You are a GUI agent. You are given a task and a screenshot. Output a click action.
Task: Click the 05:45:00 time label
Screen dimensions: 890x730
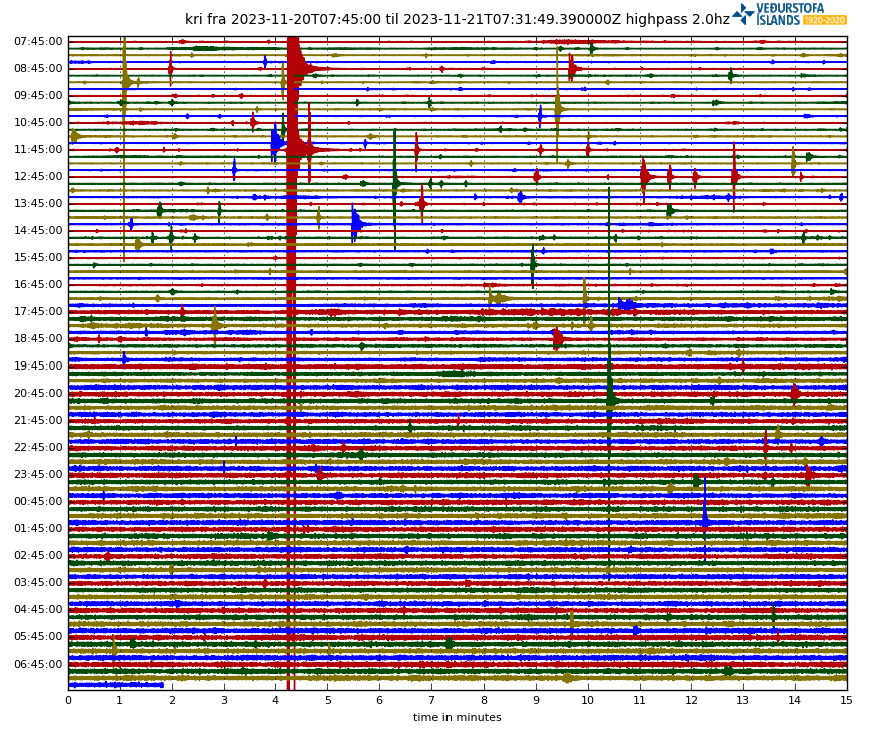39,636
